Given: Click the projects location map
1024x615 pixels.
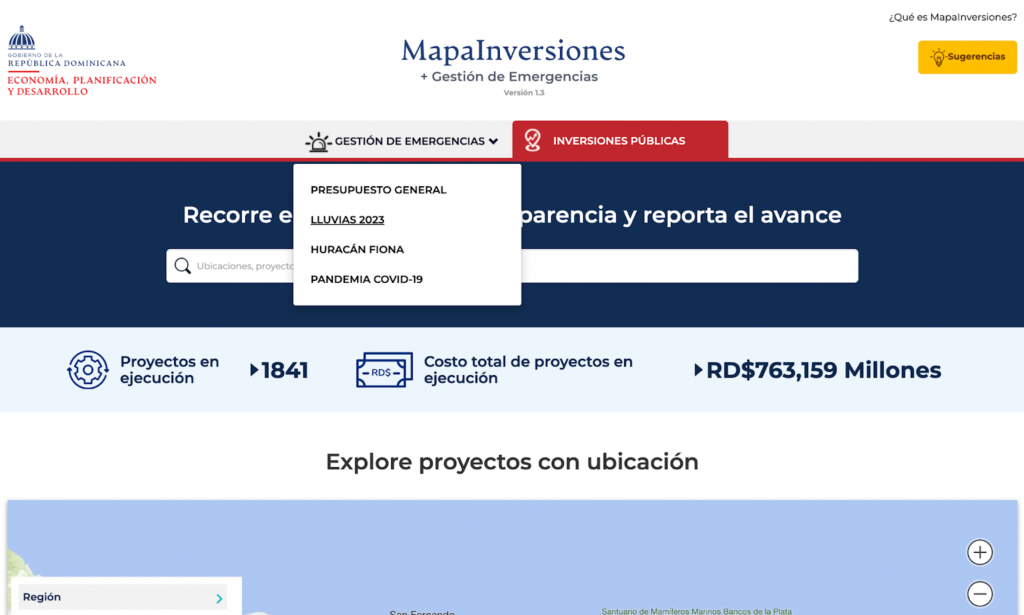Looking at the screenshot, I should (512, 558).
